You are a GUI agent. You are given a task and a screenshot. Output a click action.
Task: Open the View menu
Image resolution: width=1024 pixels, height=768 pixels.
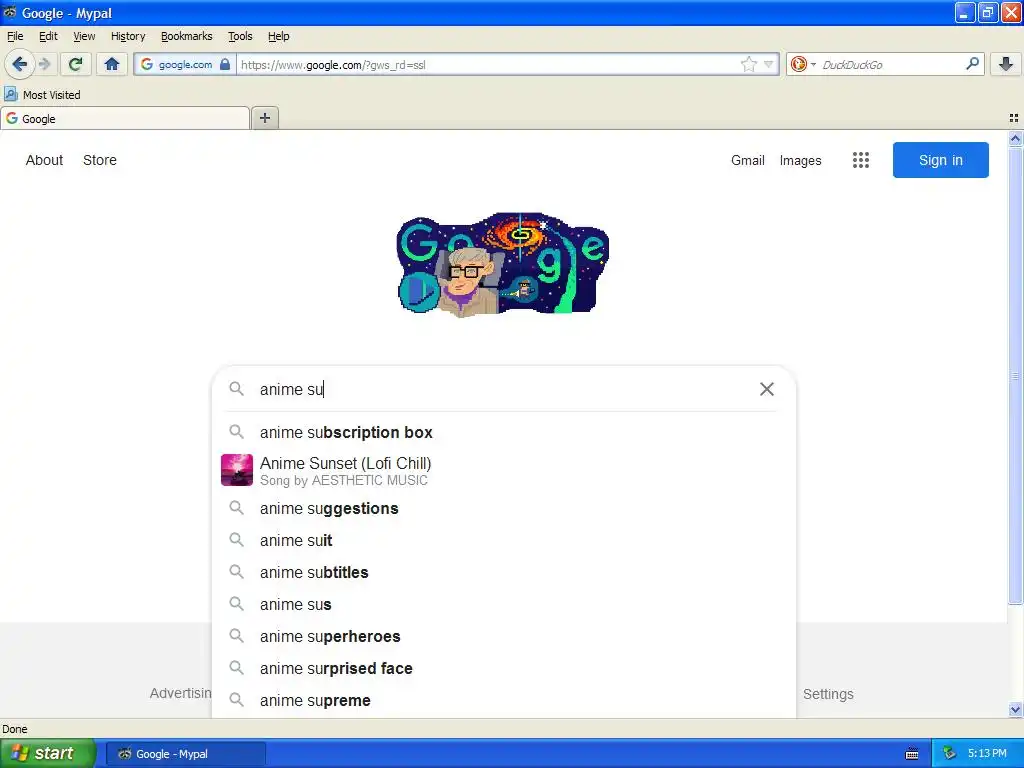coord(84,36)
